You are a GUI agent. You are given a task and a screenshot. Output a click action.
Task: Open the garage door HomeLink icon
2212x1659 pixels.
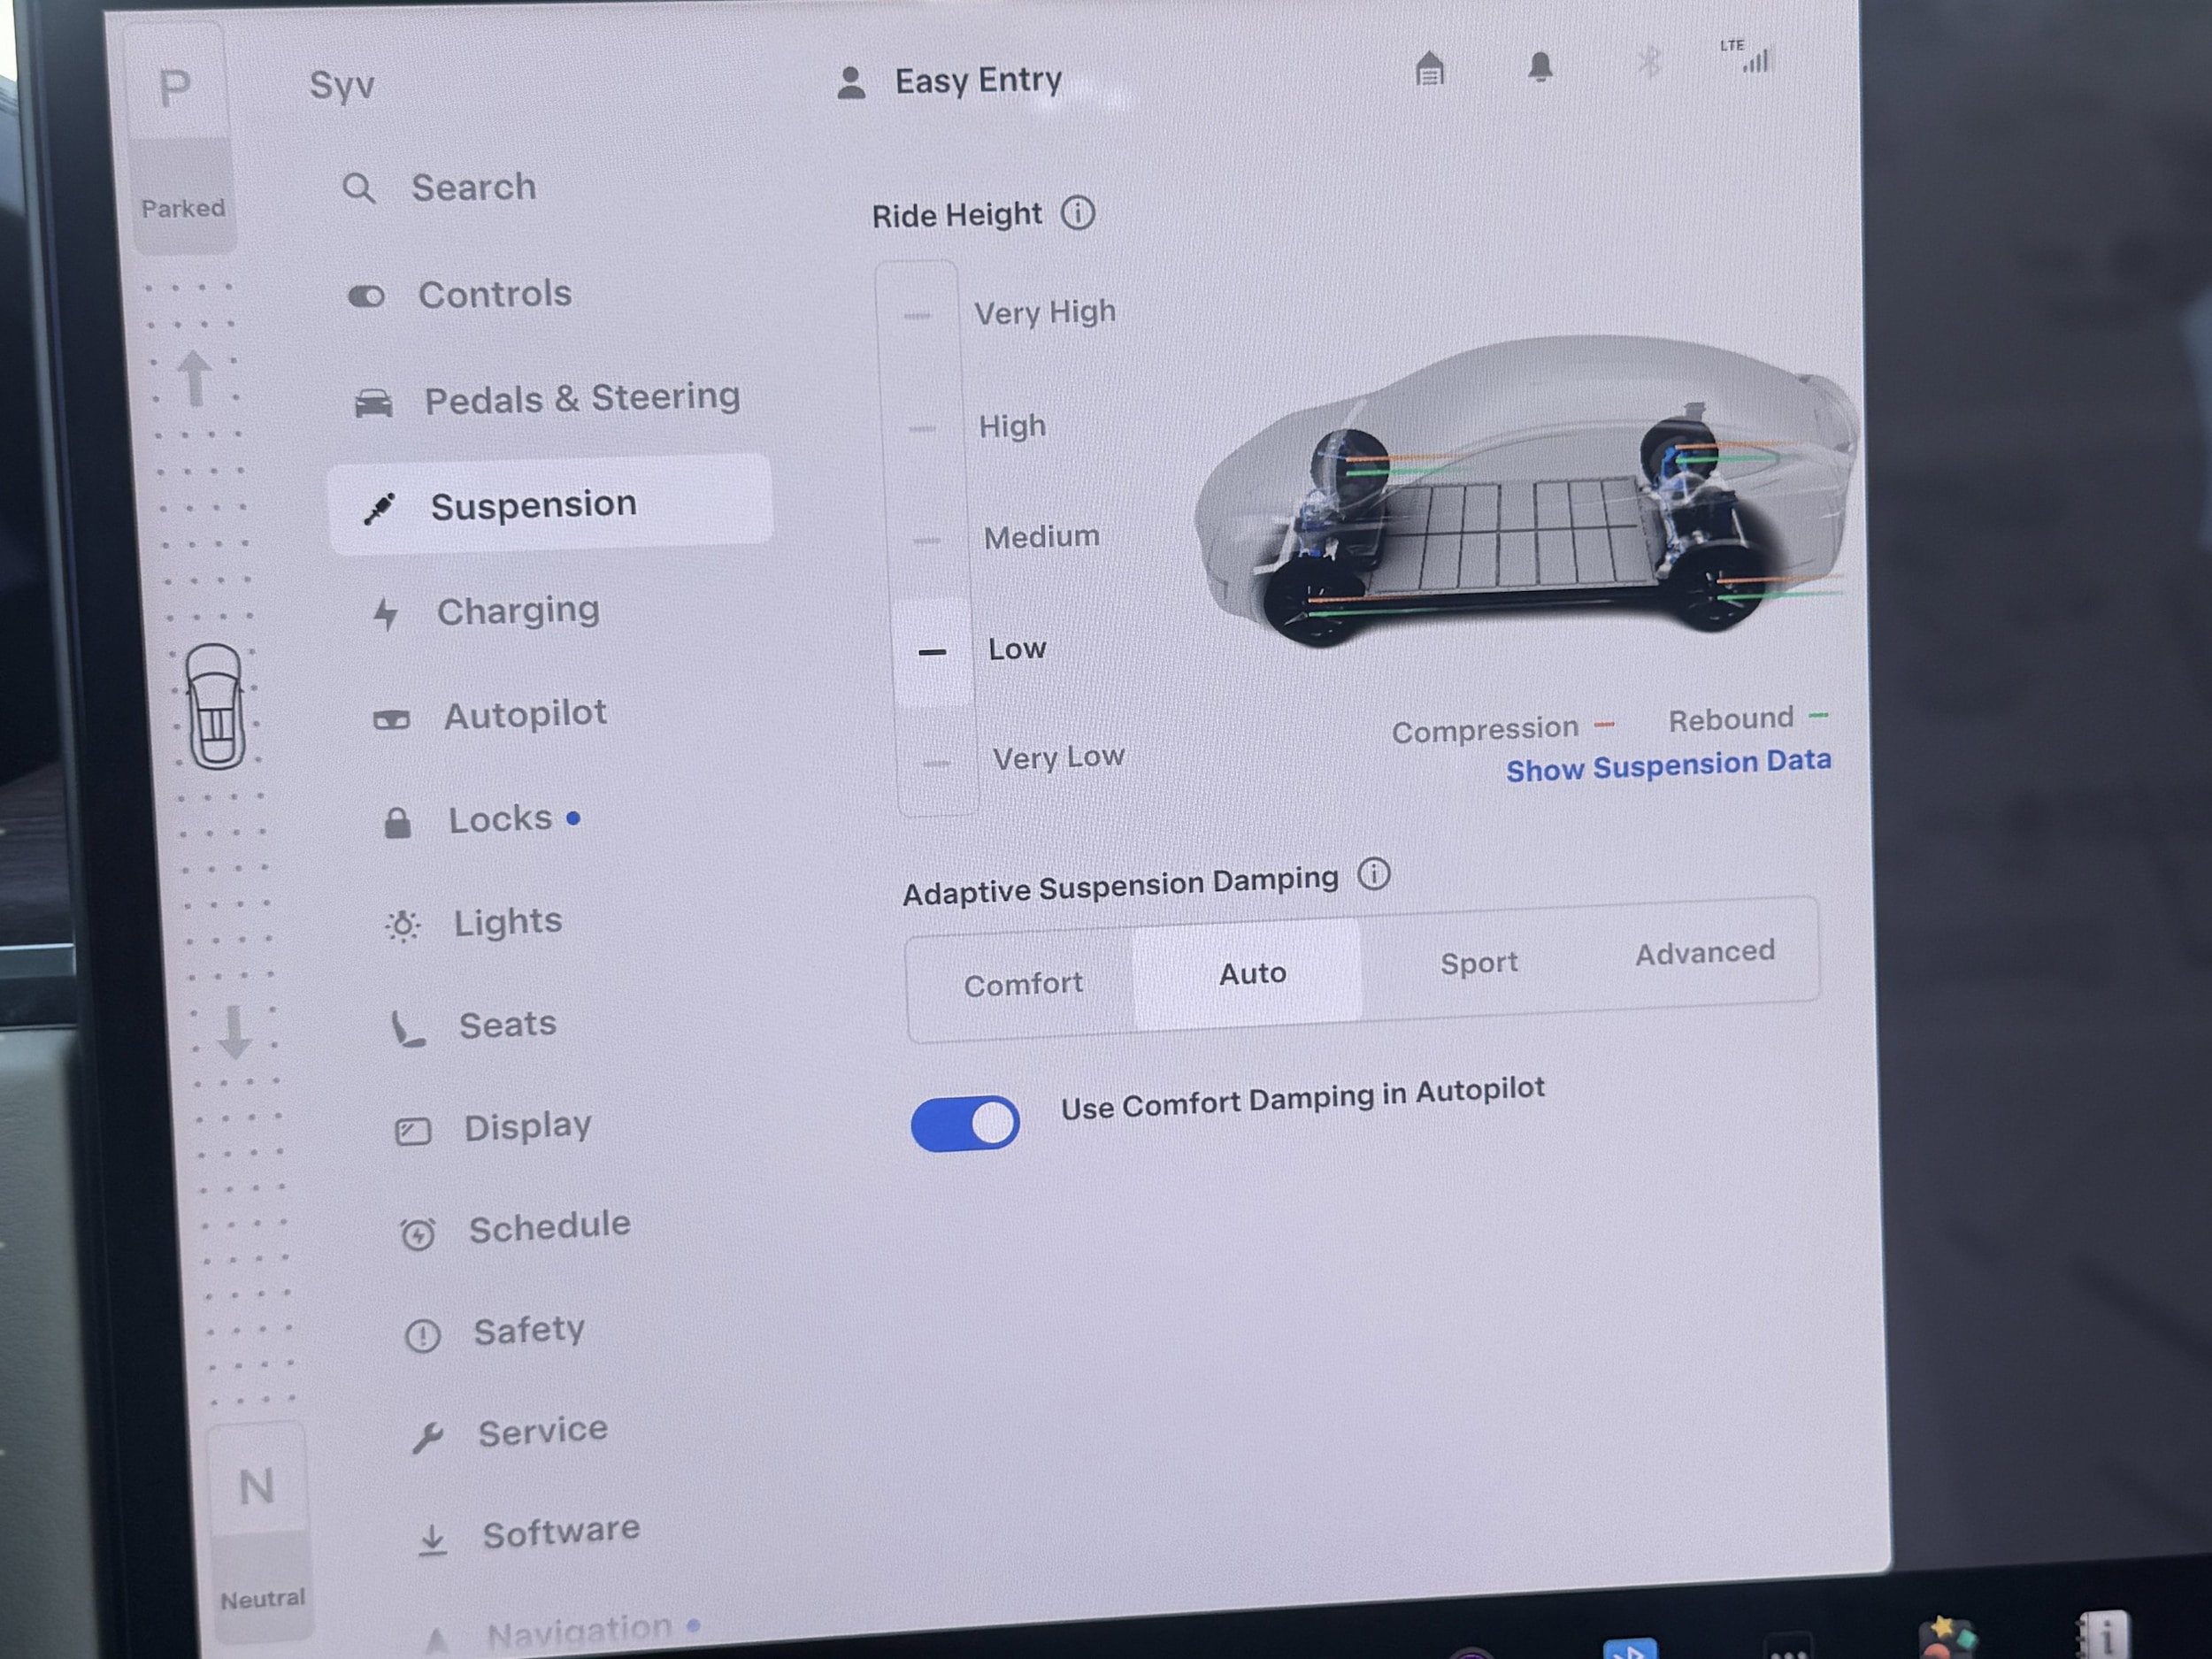tap(1430, 70)
